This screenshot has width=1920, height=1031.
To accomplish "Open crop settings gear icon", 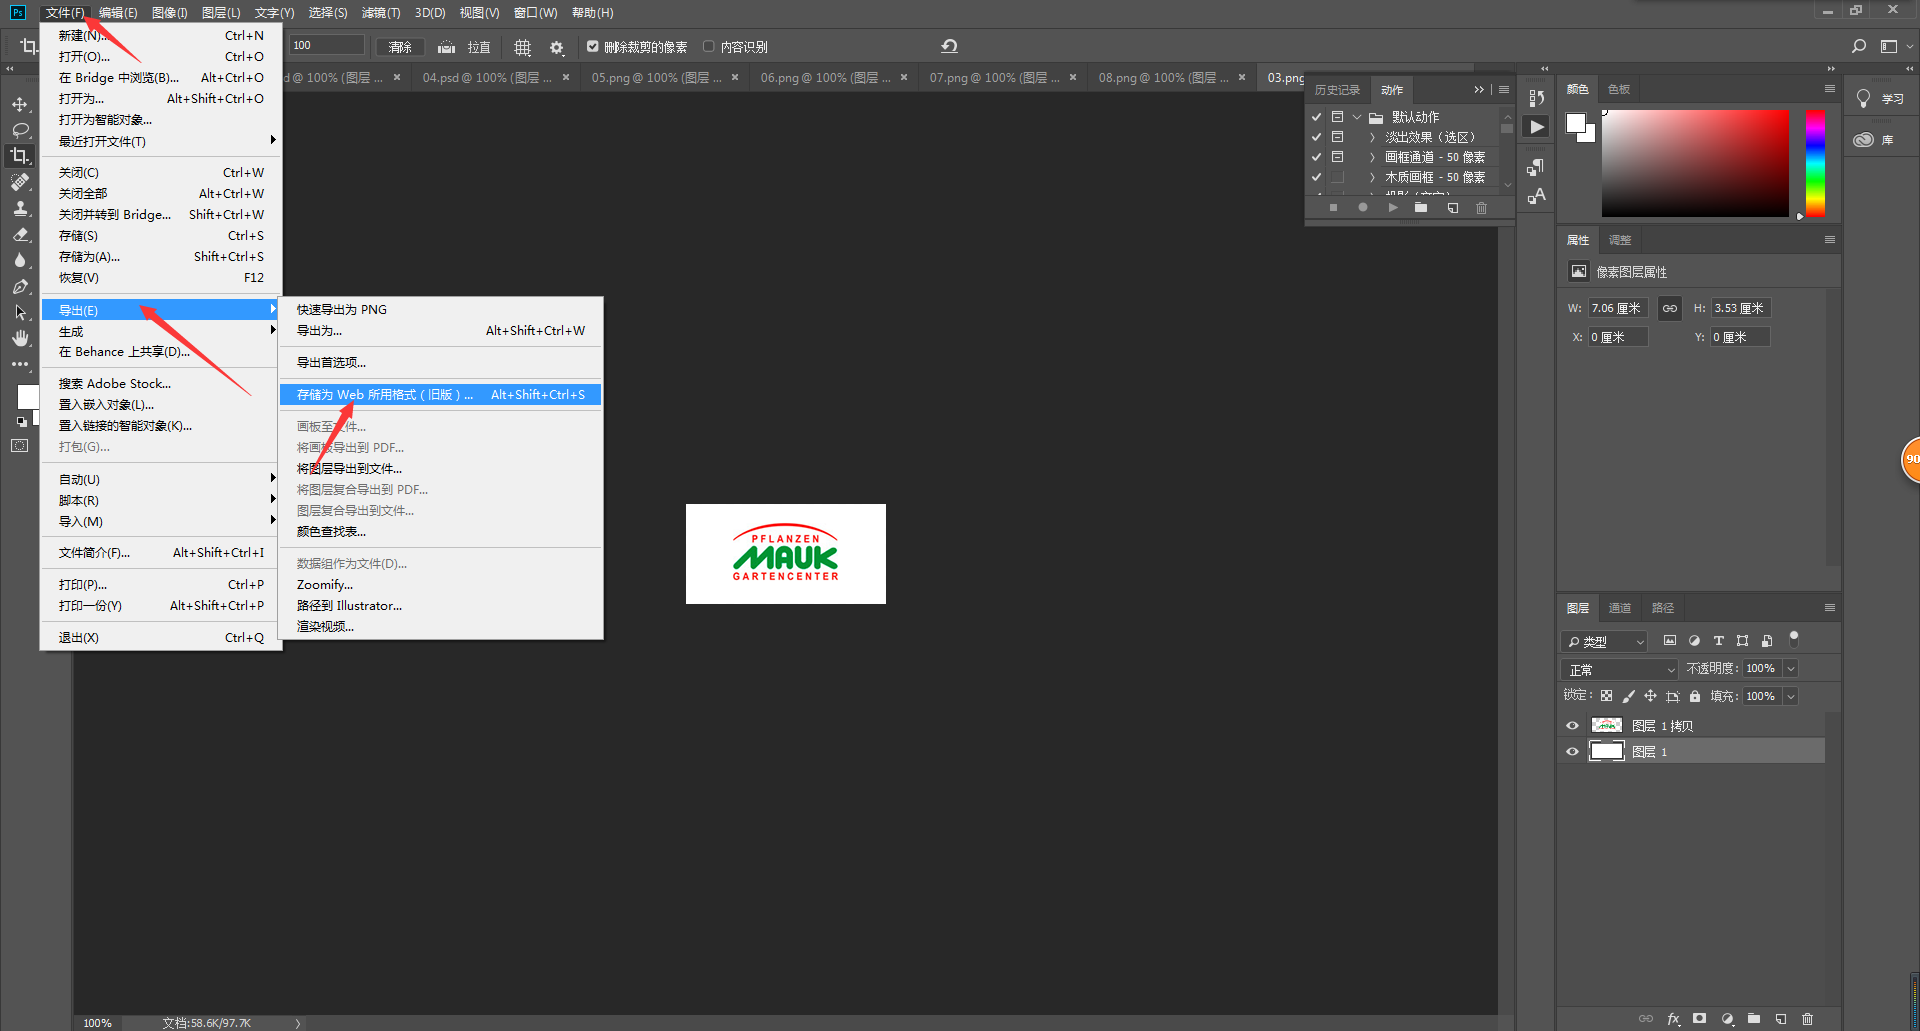I will click(557, 47).
